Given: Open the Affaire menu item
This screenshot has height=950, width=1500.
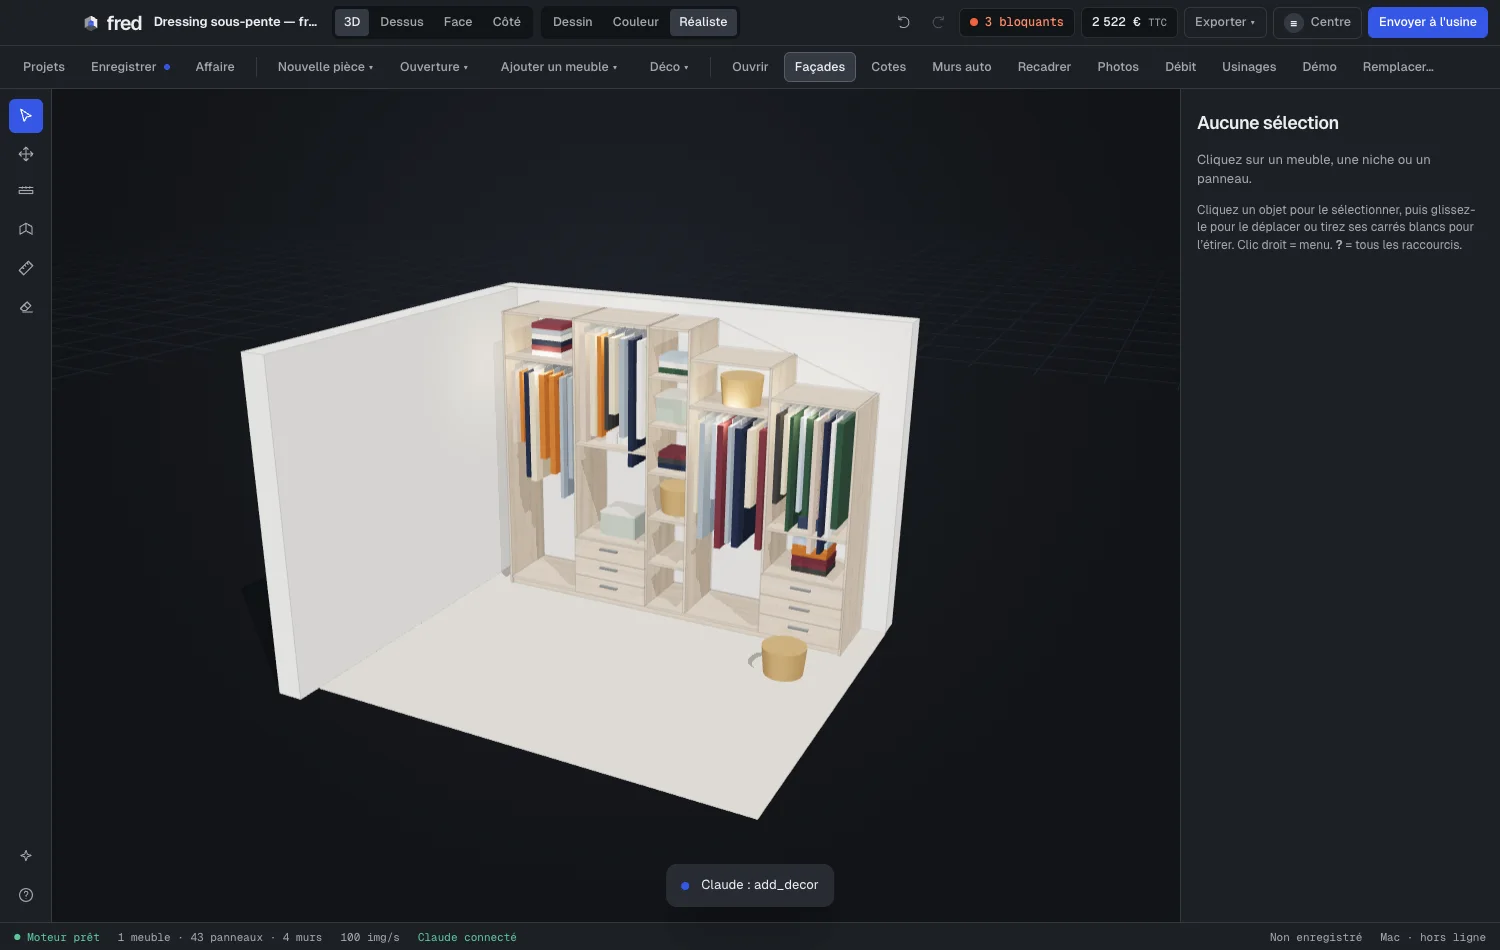Looking at the screenshot, I should (x=215, y=67).
